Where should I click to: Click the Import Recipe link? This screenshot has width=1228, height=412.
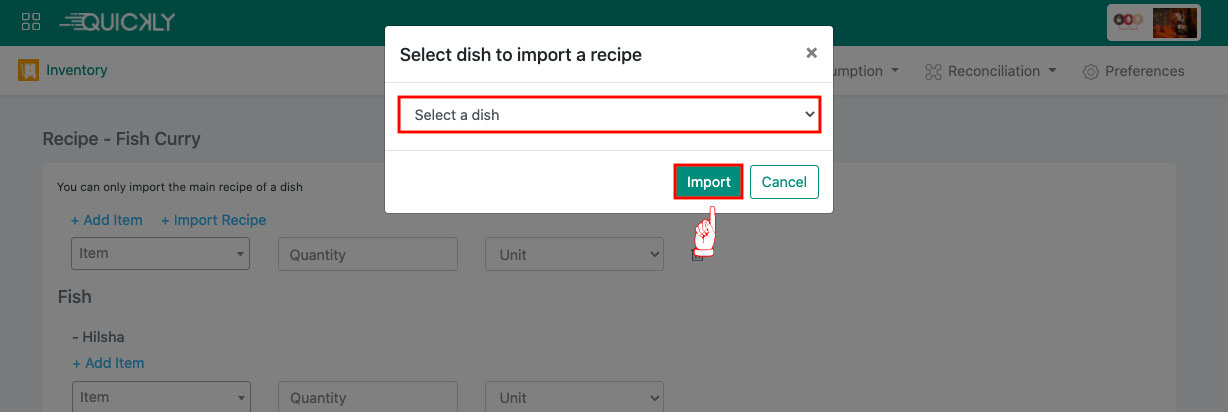pos(214,220)
